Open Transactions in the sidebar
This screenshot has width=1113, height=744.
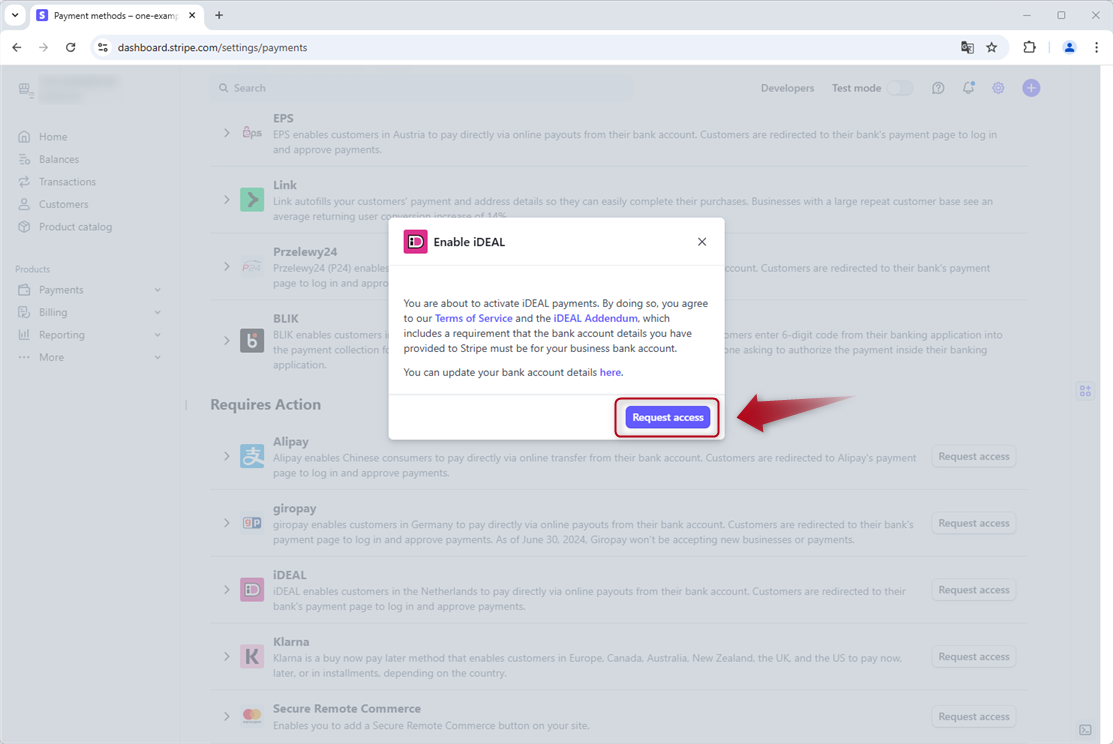67,182
